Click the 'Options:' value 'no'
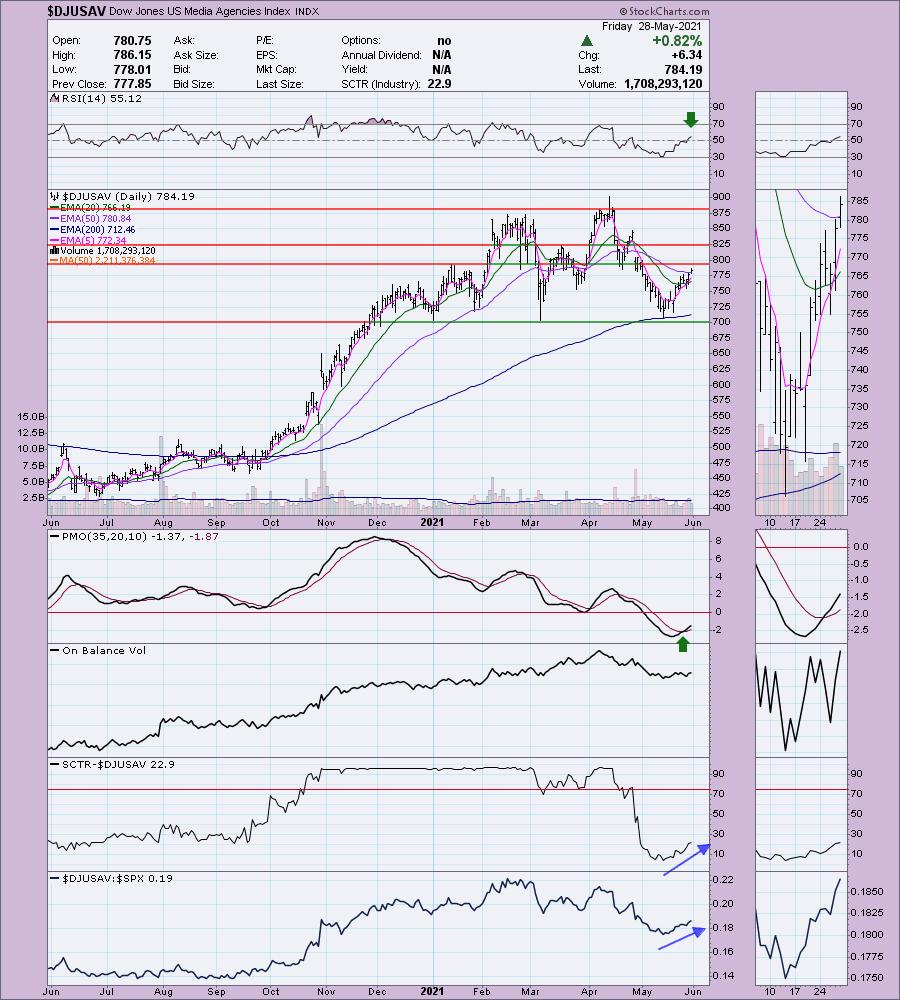900x1000 pixels. (x=444, y=40)
